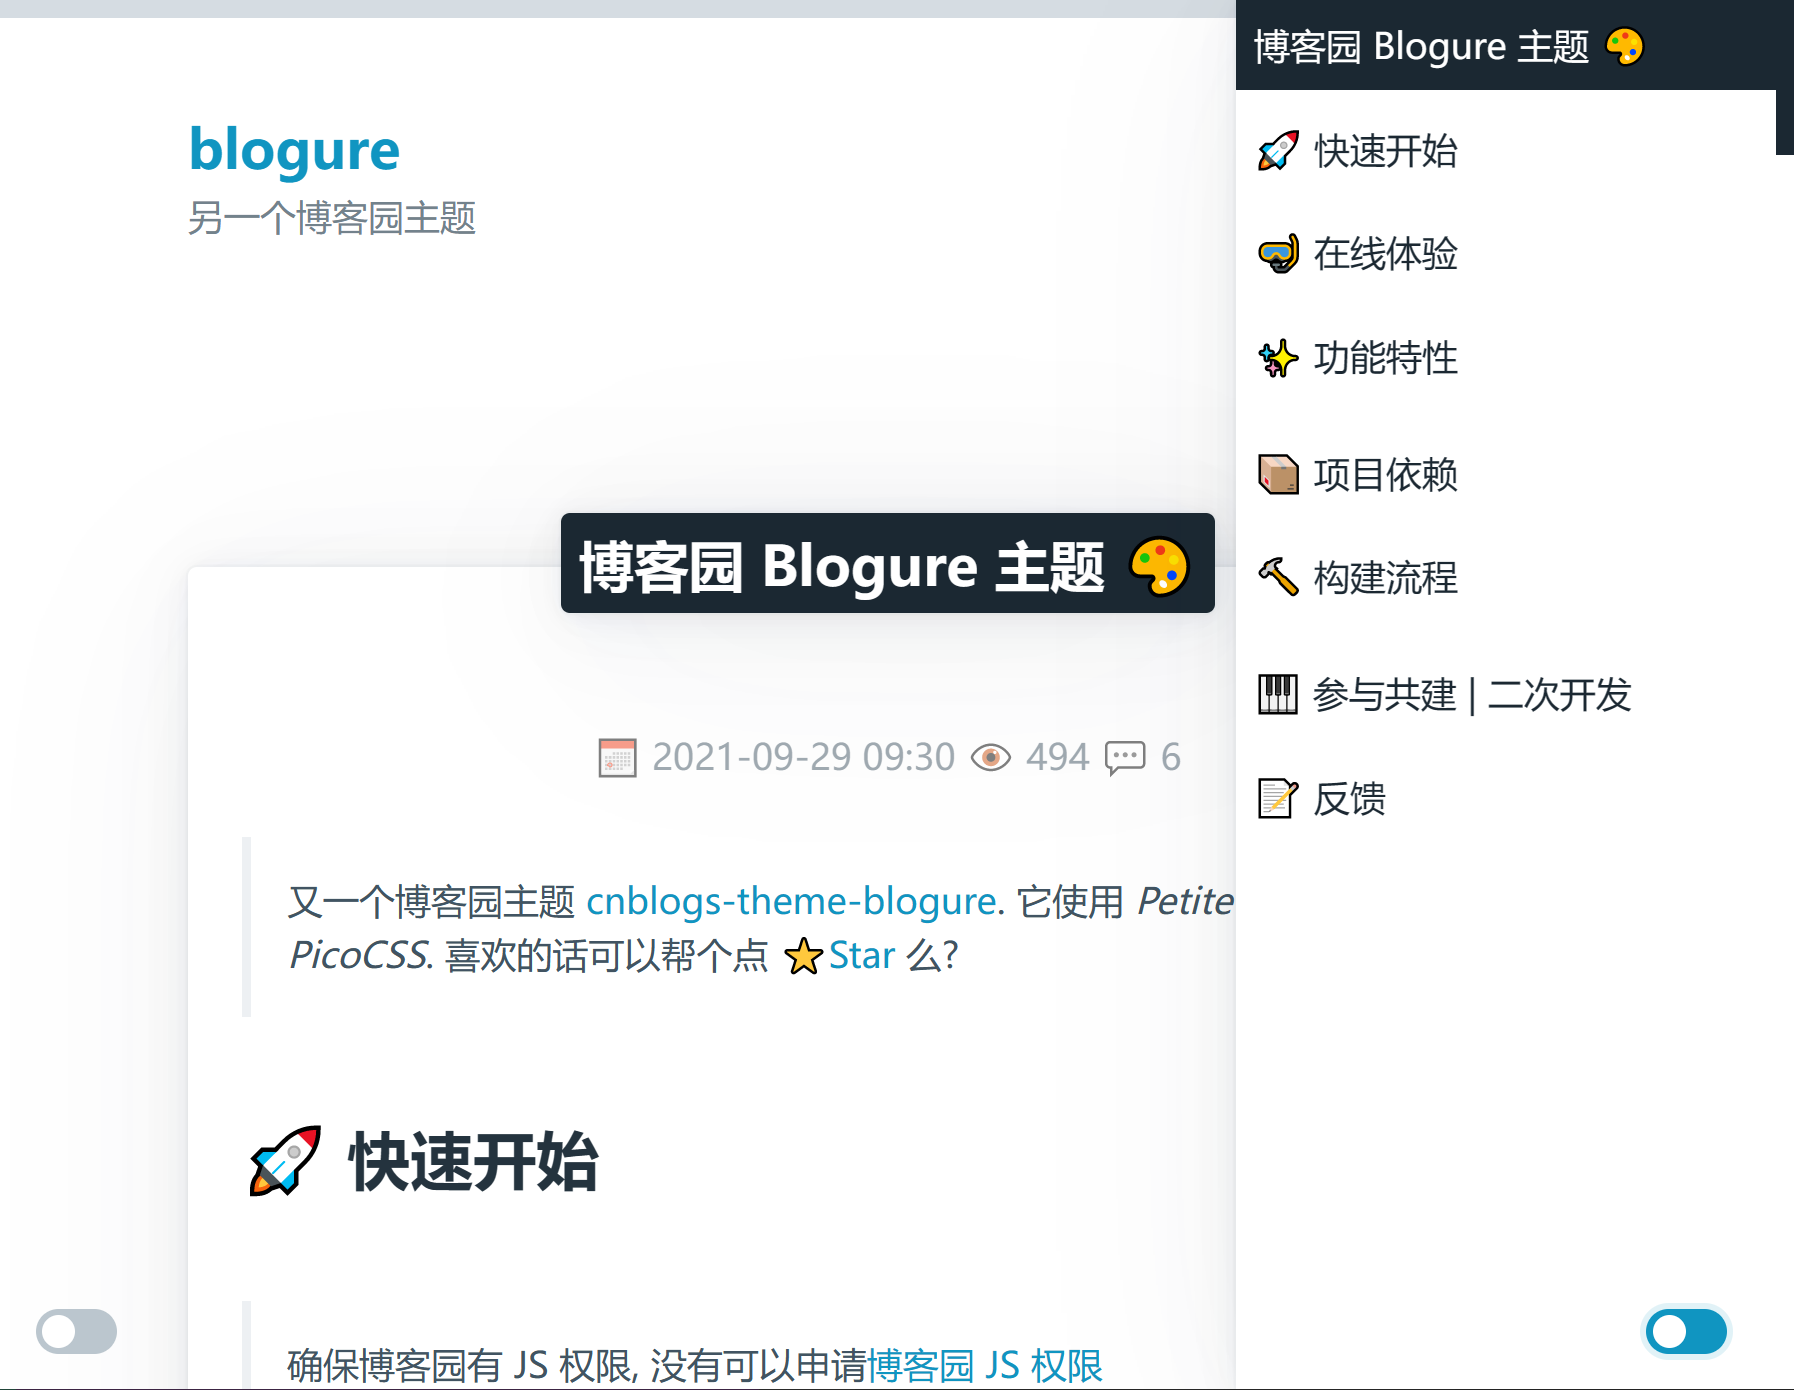Click the palette icon in the sidebar header

(x=1624, y=46)
